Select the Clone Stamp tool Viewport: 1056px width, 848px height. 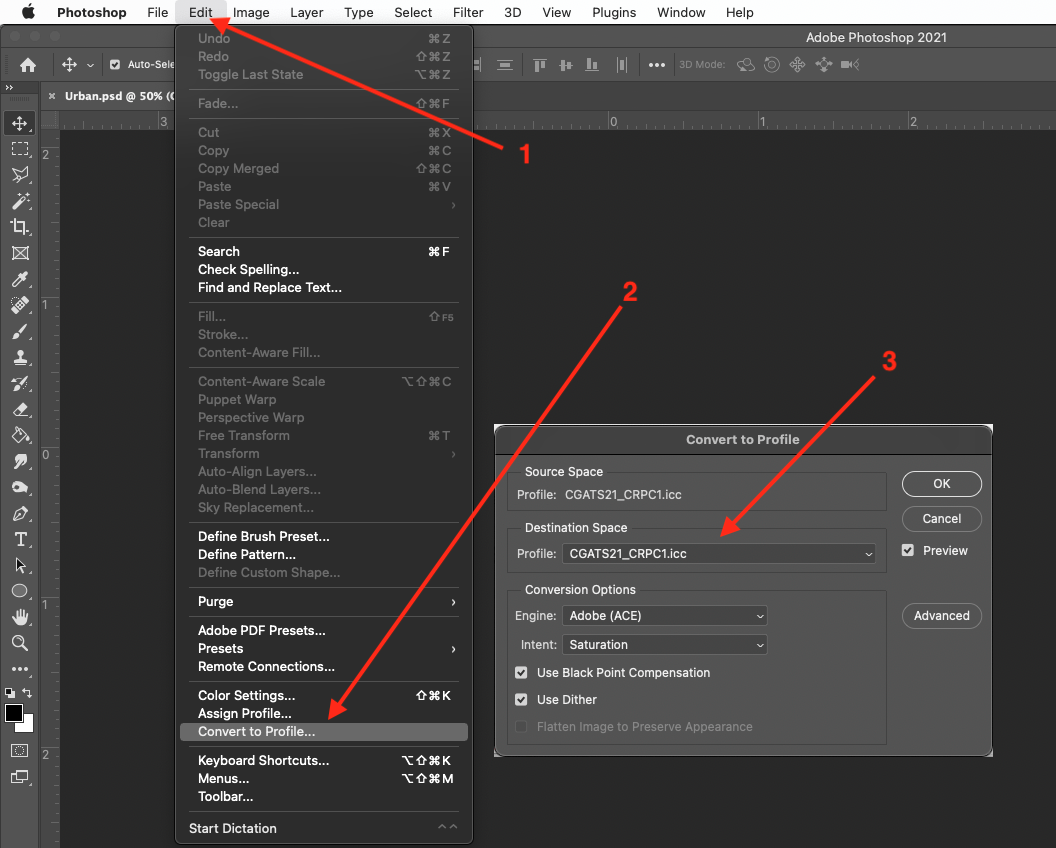(x=20, y=357)
